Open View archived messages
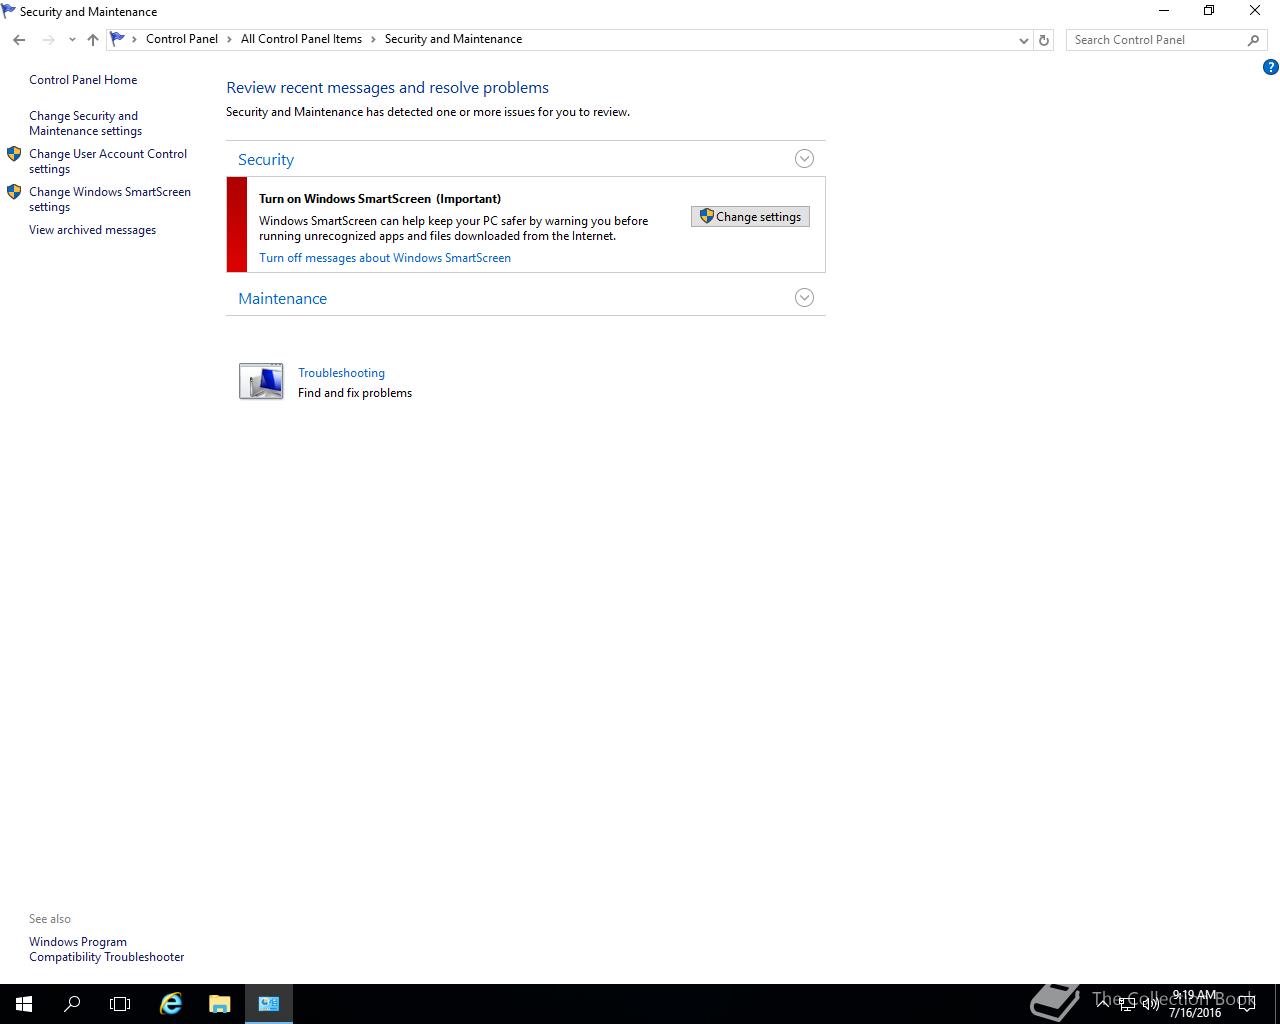Image resolution: width=1280 pixels, height=1024 pixels. (x=92, y=230)
